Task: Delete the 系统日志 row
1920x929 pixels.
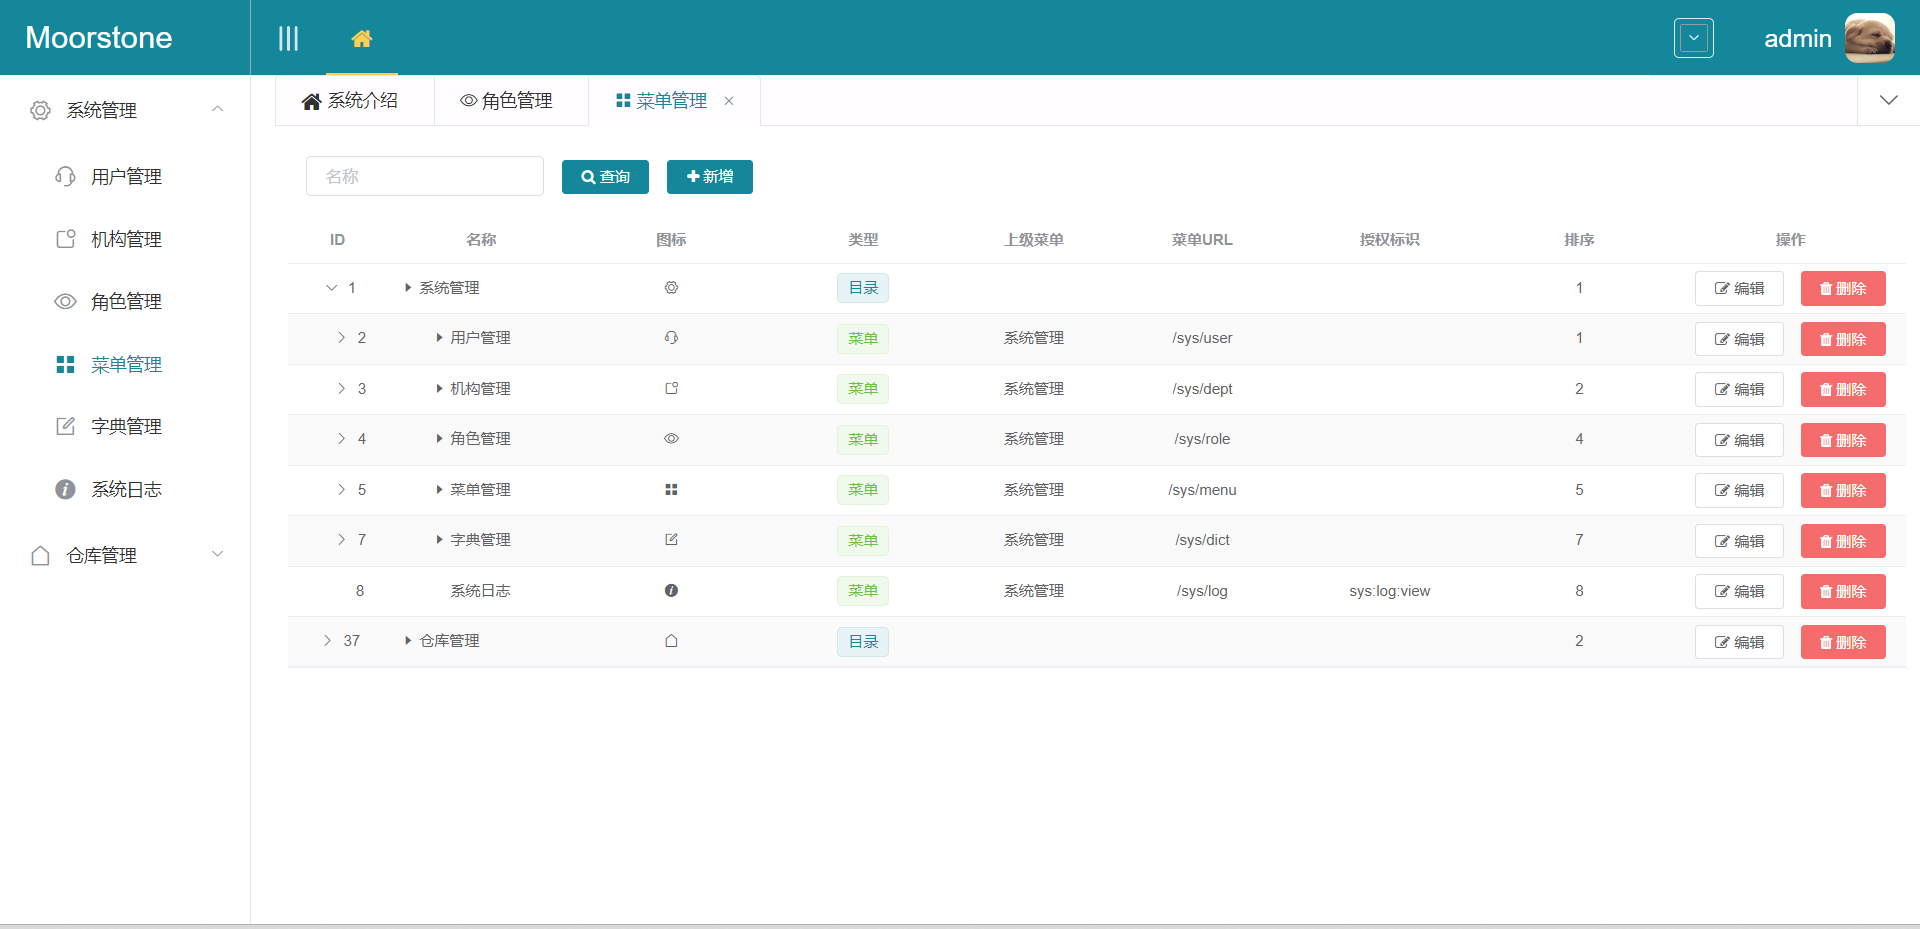Action: click(x=1843, y=591)
